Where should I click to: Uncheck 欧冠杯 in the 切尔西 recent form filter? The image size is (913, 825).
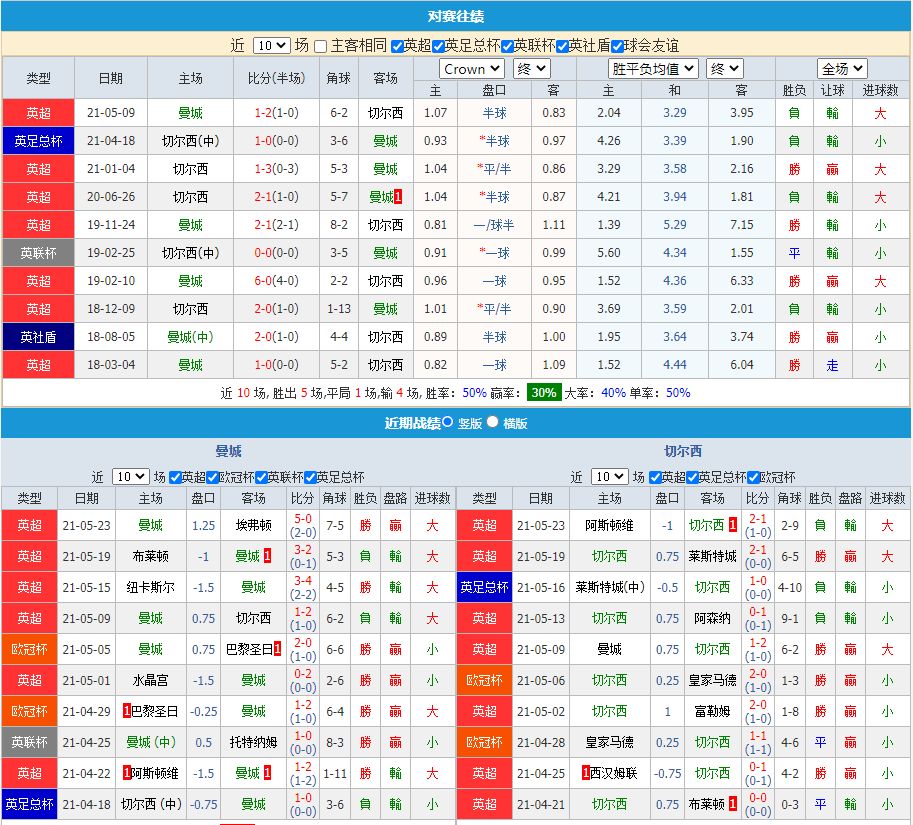click(753, 478)
